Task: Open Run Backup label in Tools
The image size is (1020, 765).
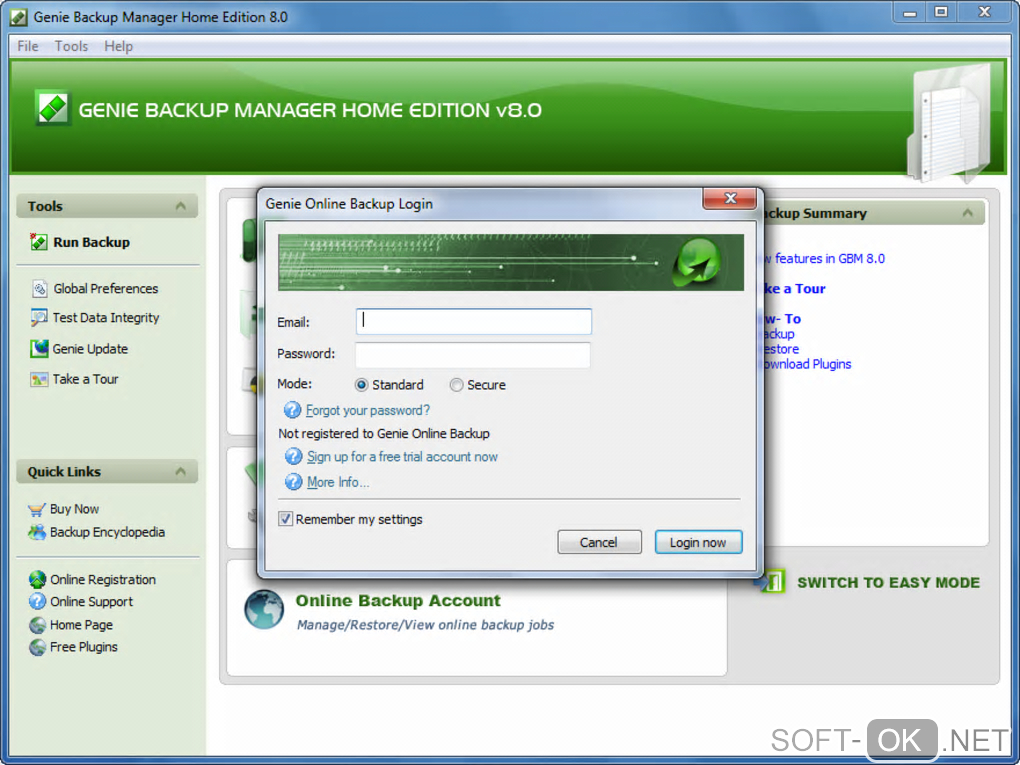Action: tap(92, 242)
